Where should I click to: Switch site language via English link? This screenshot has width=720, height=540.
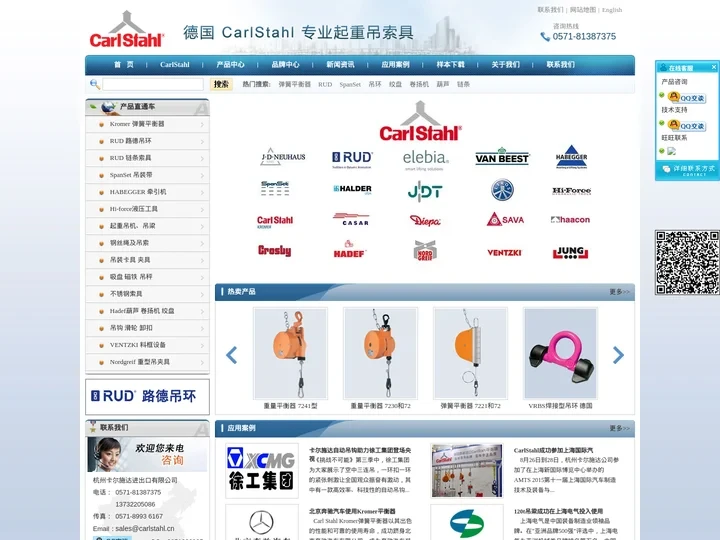tap(611, 10)
